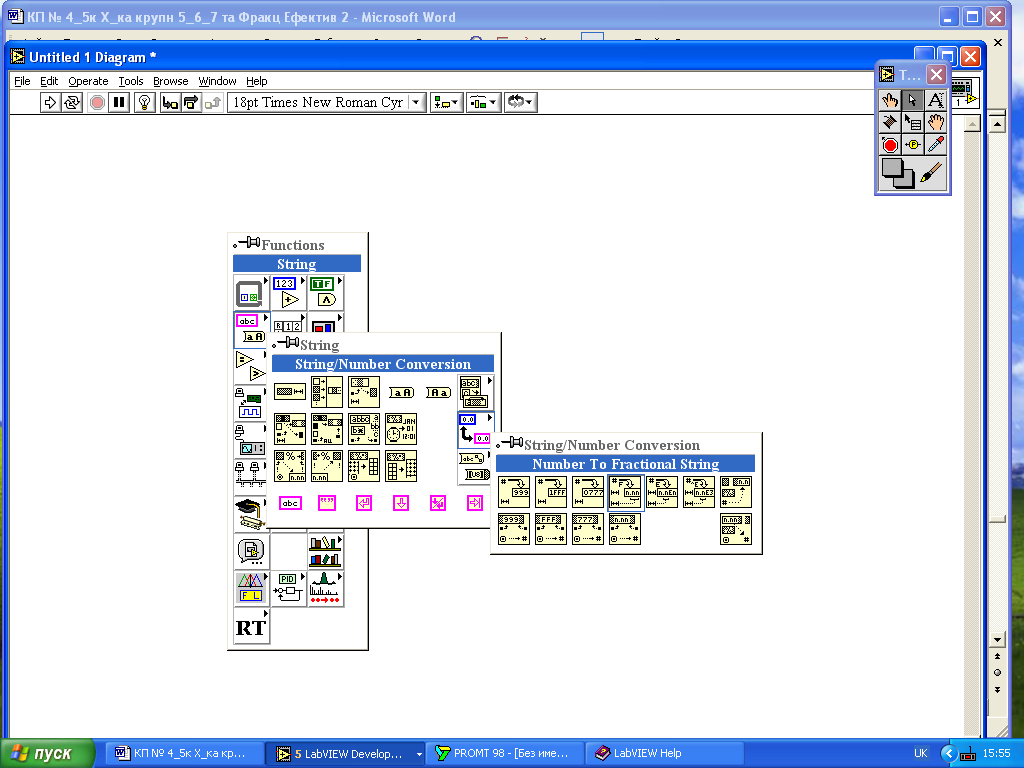The width and height of the screenshot is (1024, 768).
Task: Select the Tab constant icon
Action: click(x=475, y=503)
